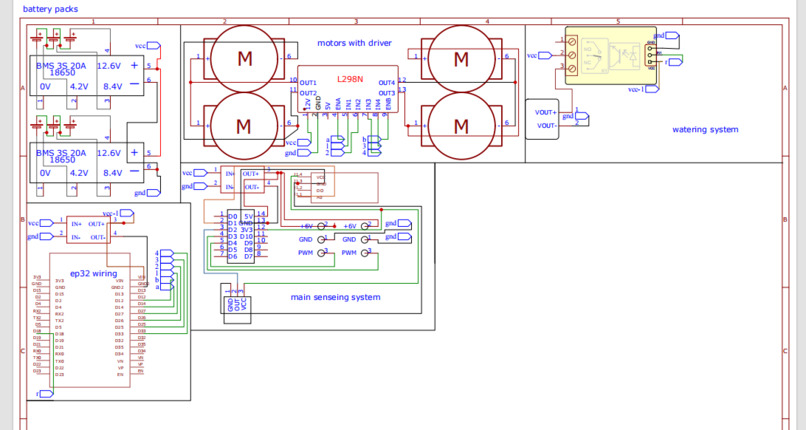
Task: Click the gnd flag above the relay header
Action: pyautogui.click(x=666, y=35)
